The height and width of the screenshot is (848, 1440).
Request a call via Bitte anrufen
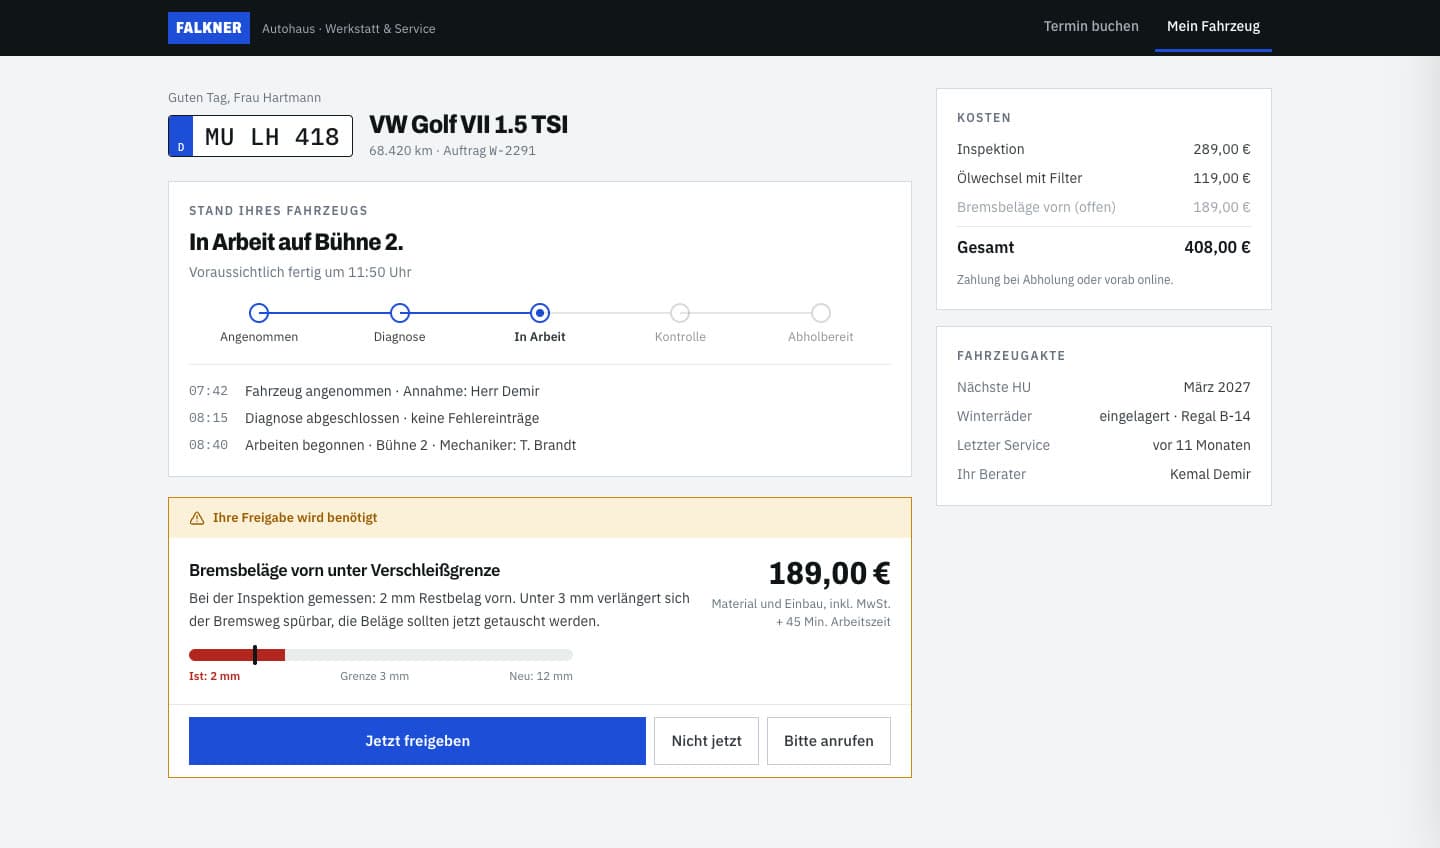pyautogui.click(x=828, y=741)
